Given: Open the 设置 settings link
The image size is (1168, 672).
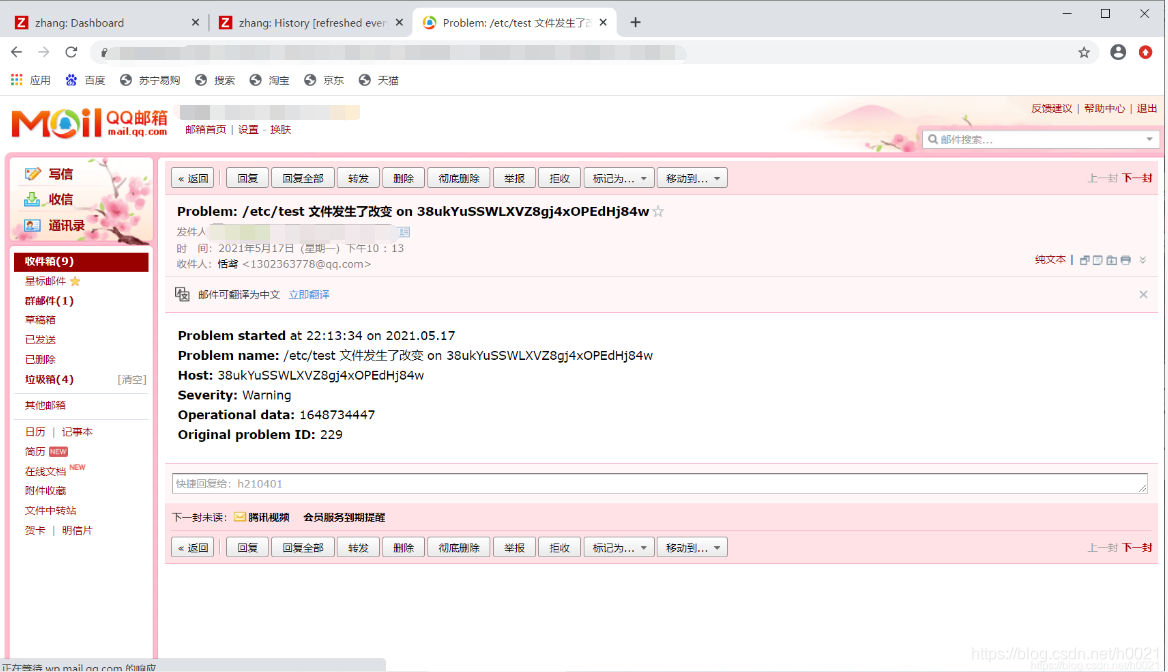Looking at the screenshot, I should (248, 130).
